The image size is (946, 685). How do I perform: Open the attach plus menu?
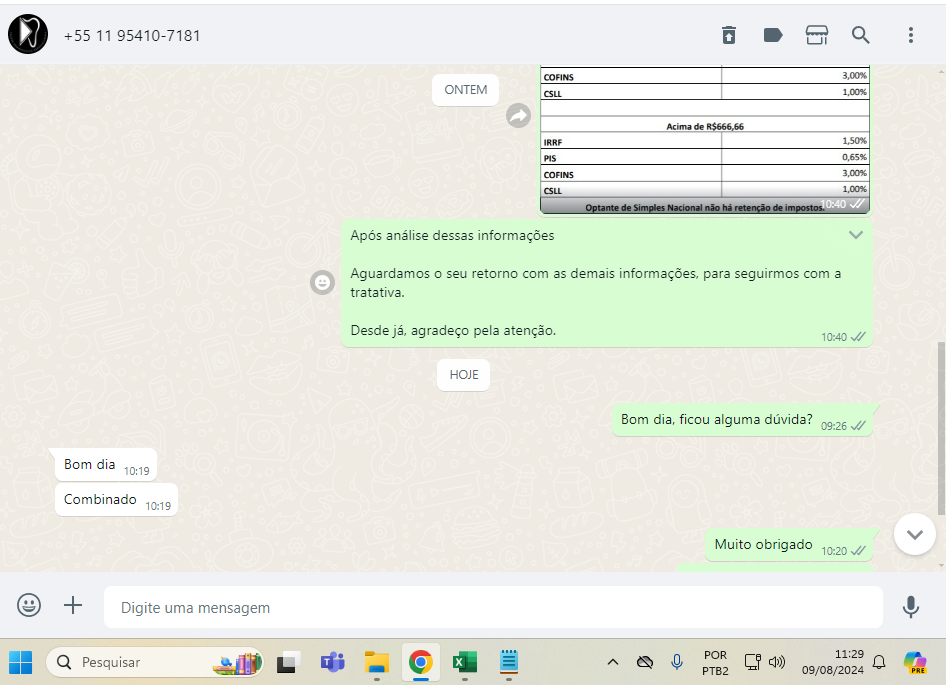tap(73, 605)
